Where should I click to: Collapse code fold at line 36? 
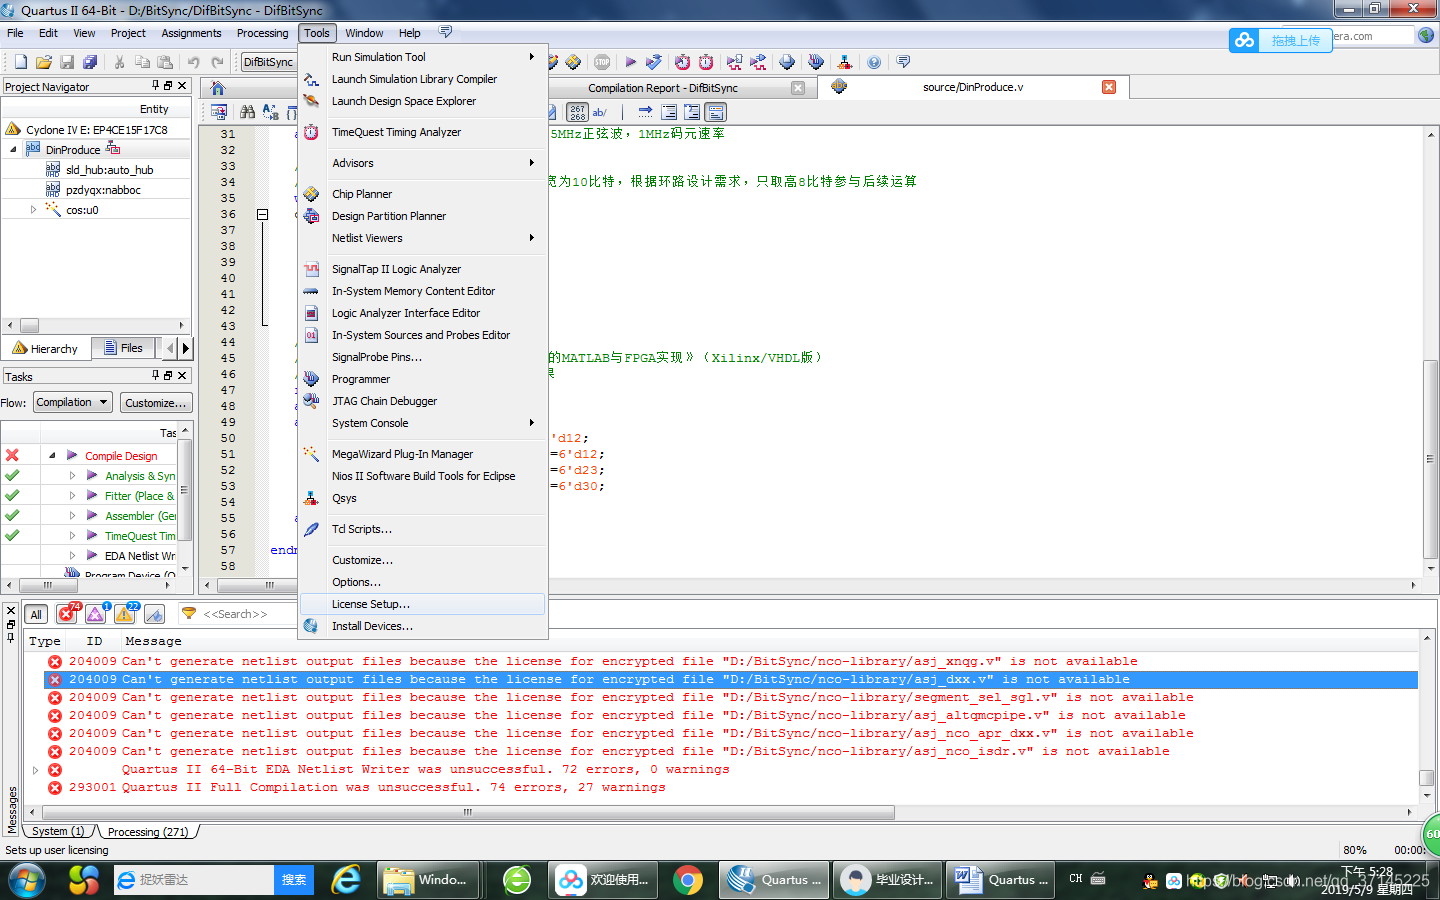(x=262, y=214)
